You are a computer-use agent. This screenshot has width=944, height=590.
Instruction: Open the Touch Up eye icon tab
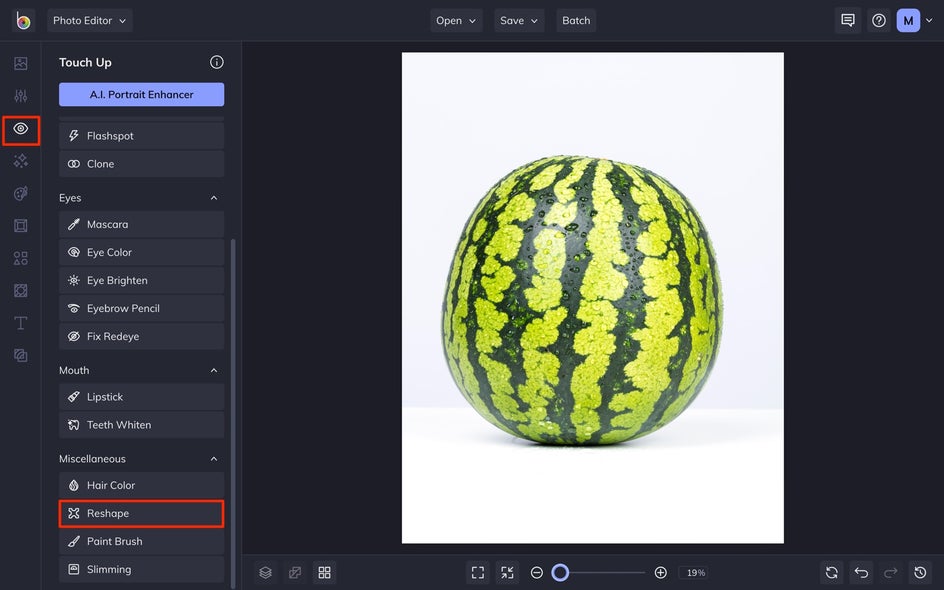click(21, 129)
